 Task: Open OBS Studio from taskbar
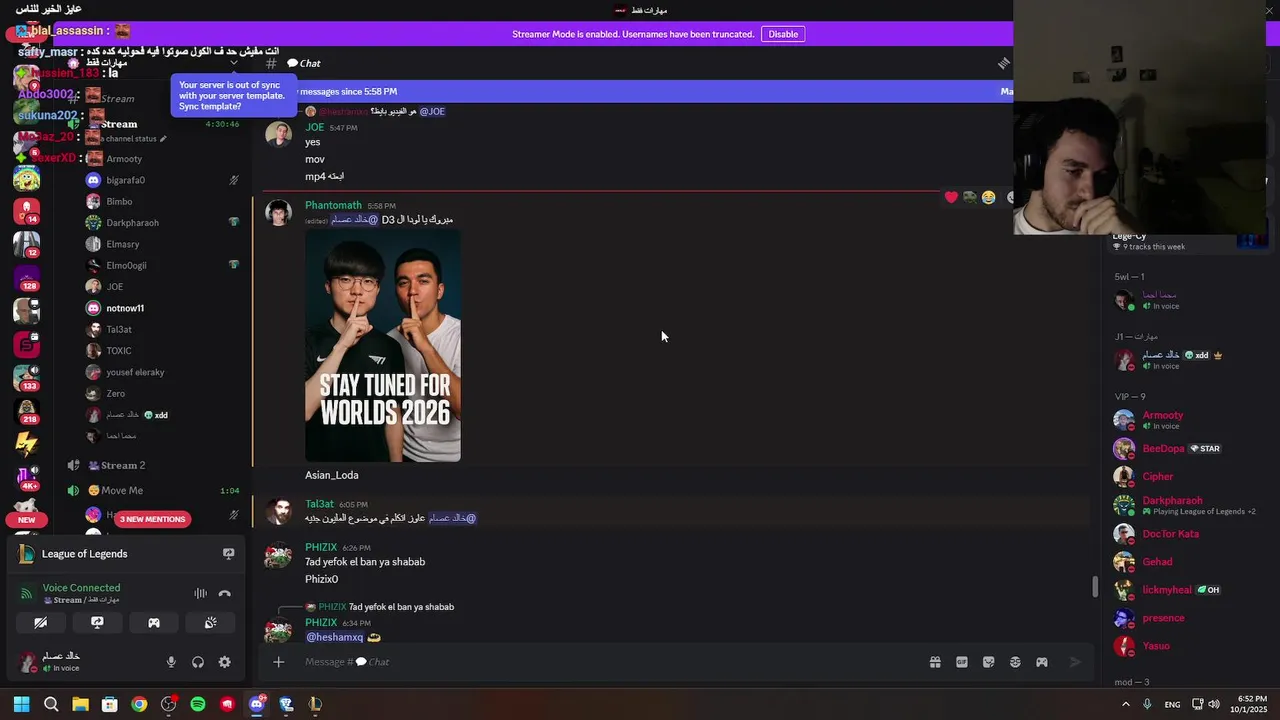(x=168, y=704)
